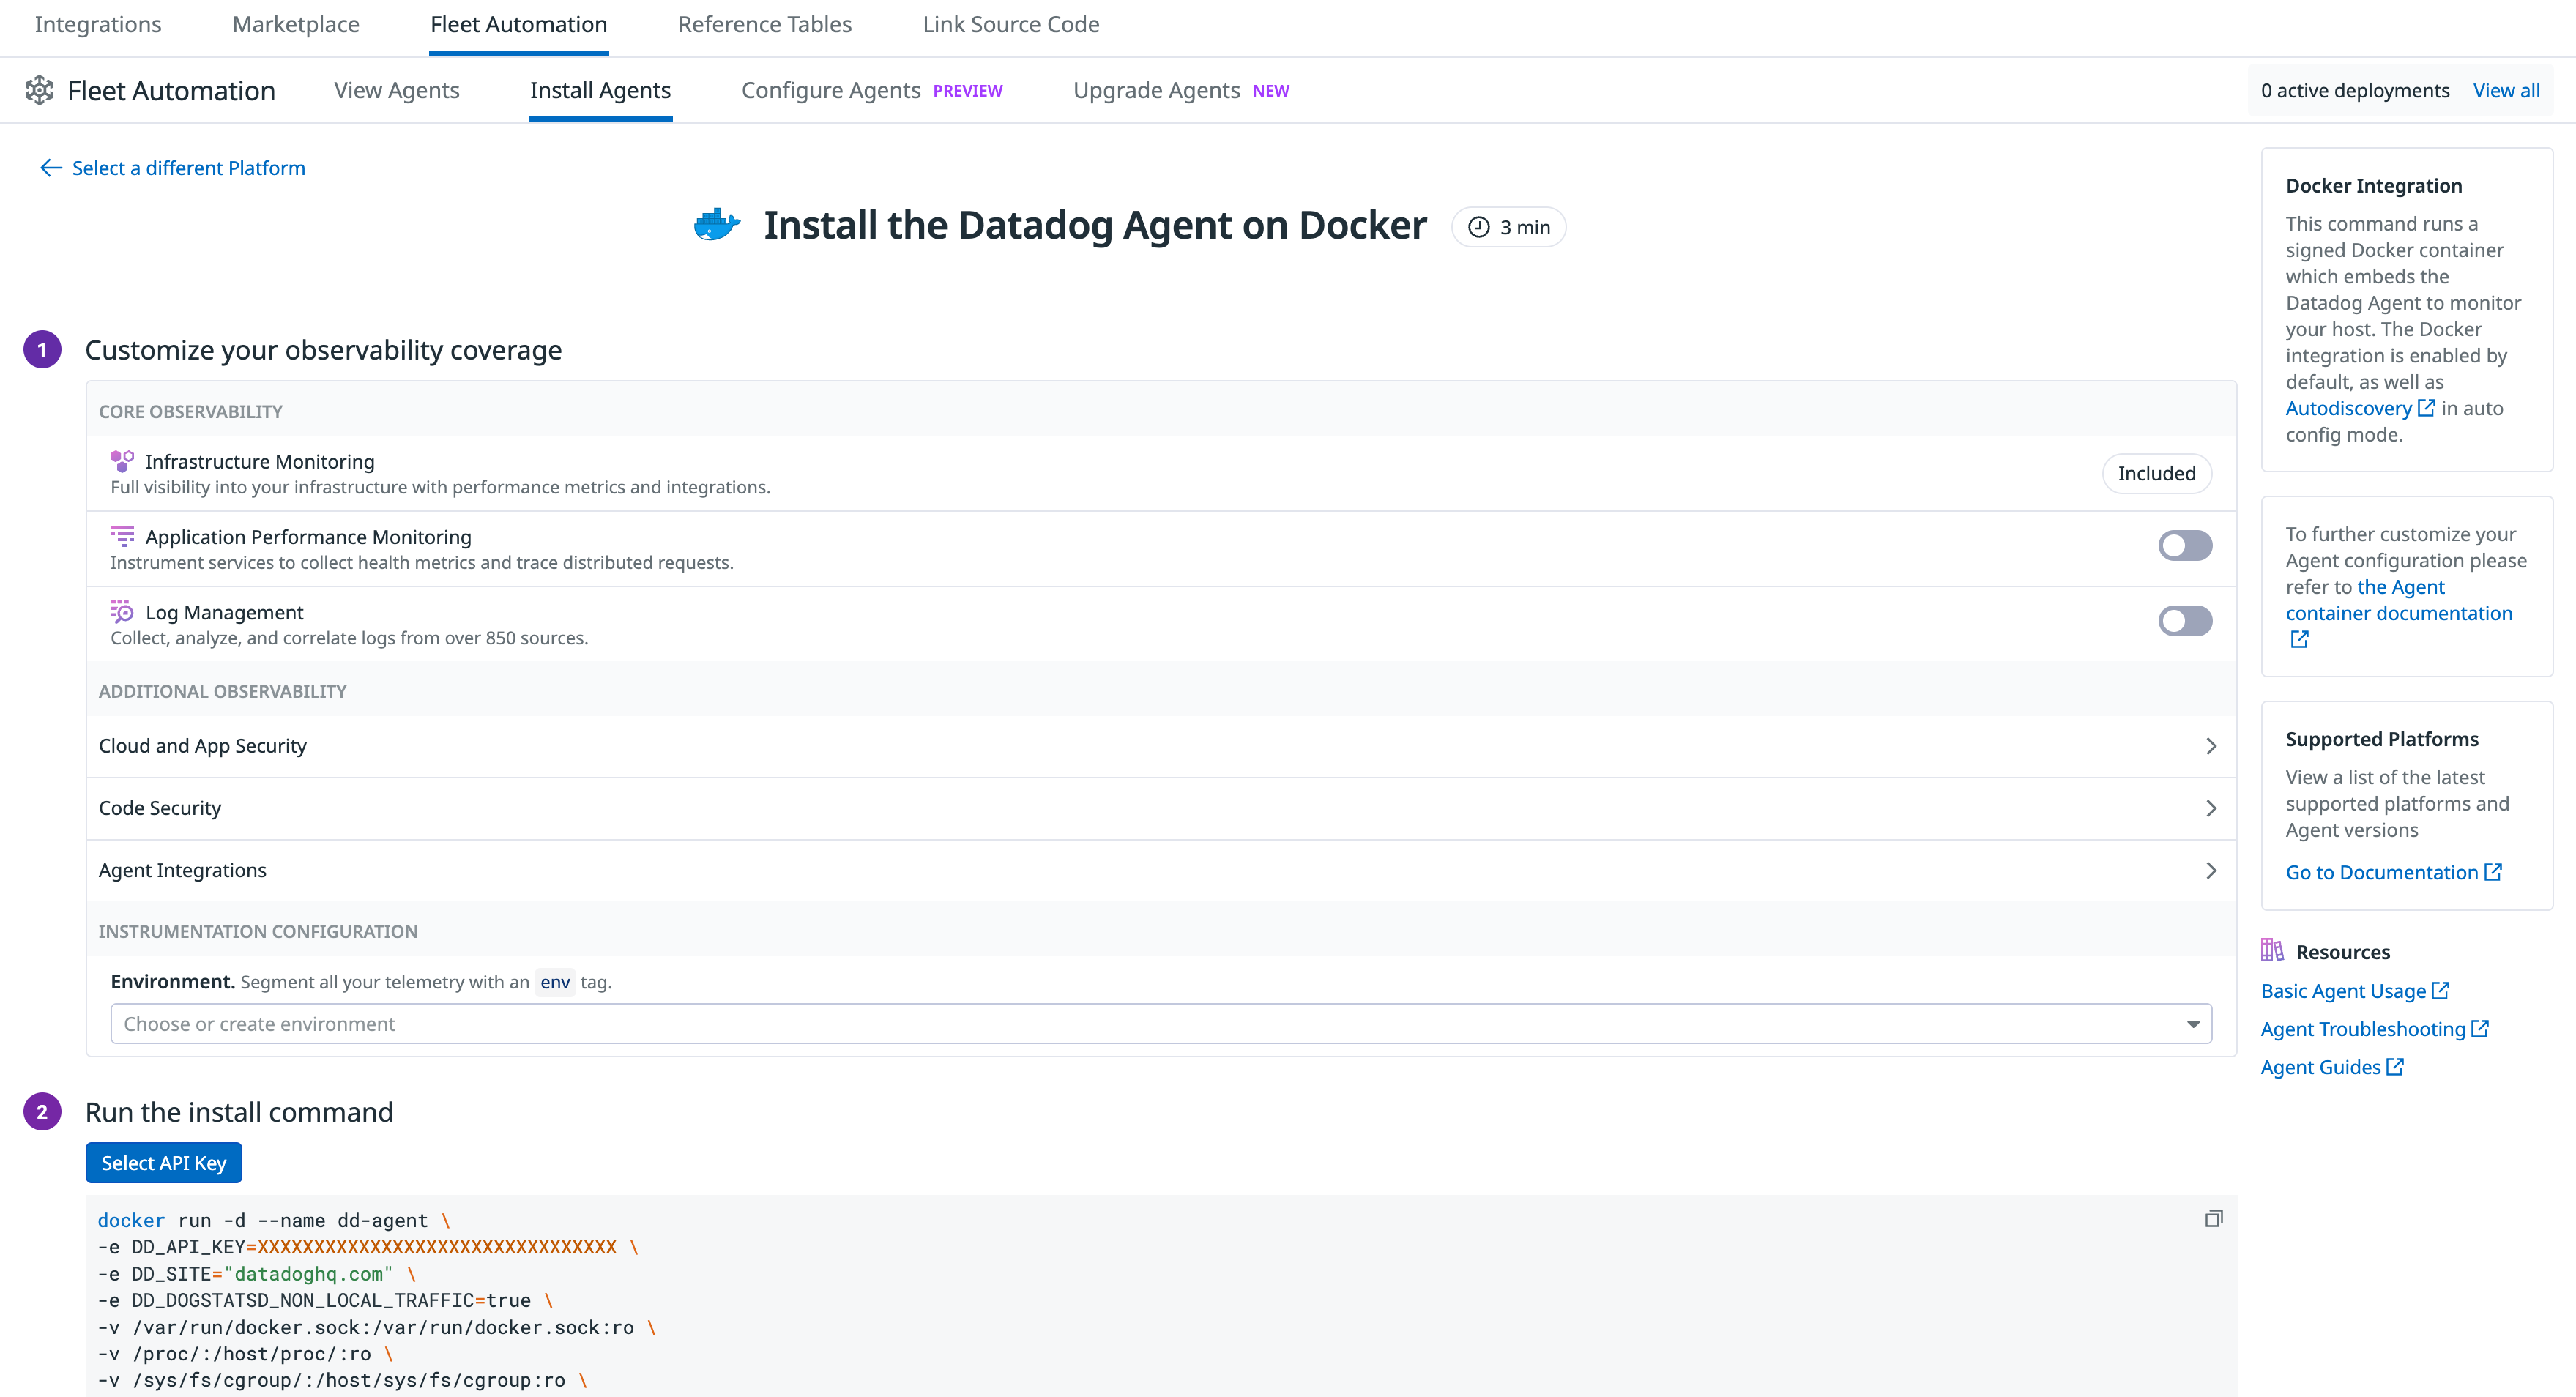This screenshot has width=2576, height=1397.
Task: Expand the Cloud and App Security section
Action: click(1160, 746)
